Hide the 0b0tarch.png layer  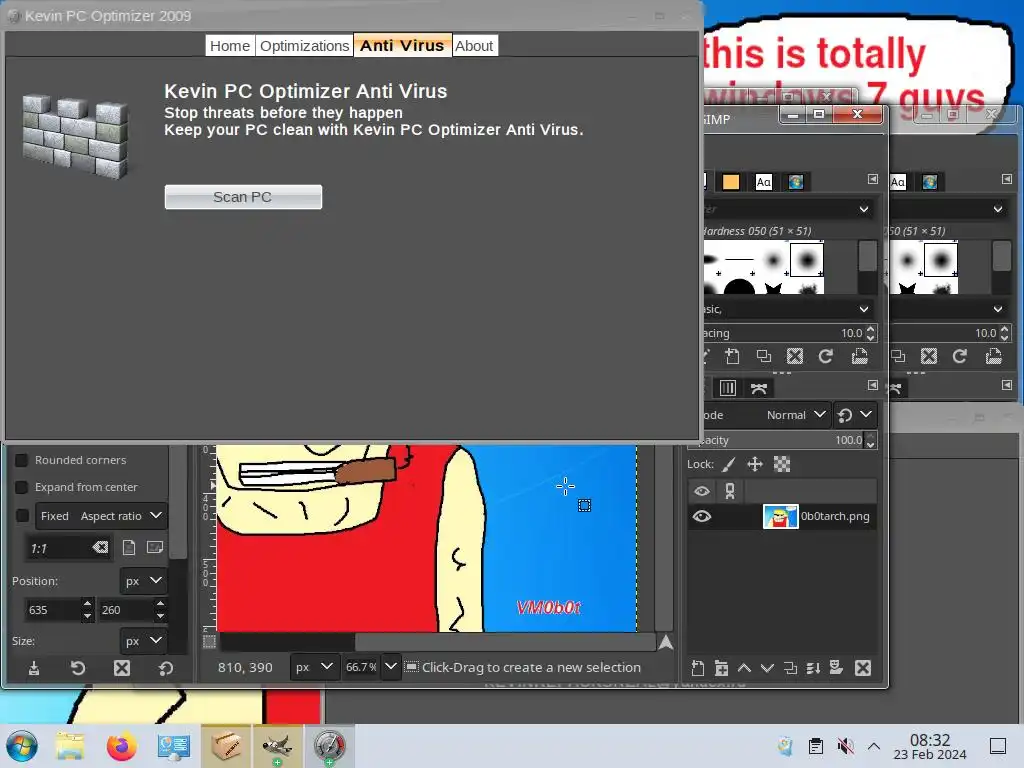point(702,516)
